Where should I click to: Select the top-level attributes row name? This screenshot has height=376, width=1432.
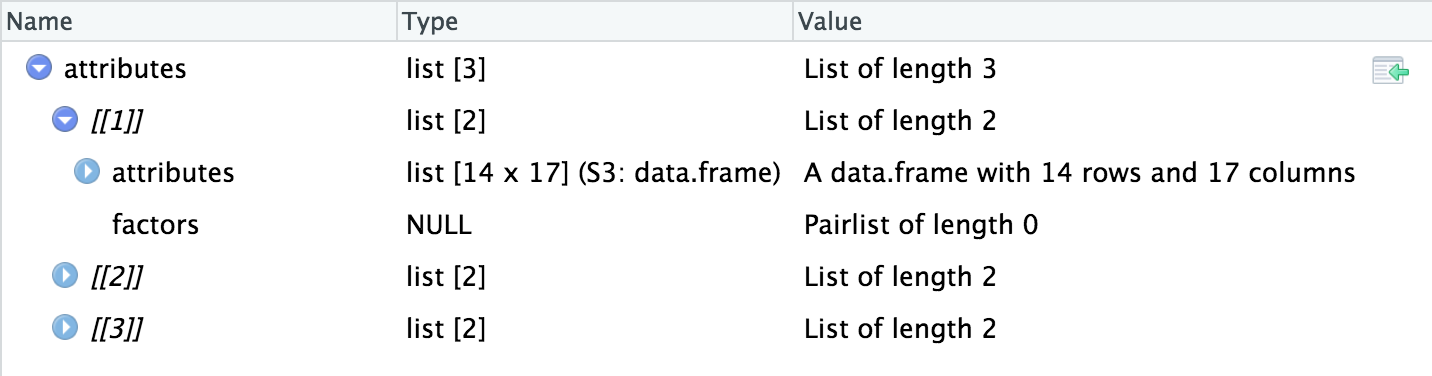click(x=125, y=69)
